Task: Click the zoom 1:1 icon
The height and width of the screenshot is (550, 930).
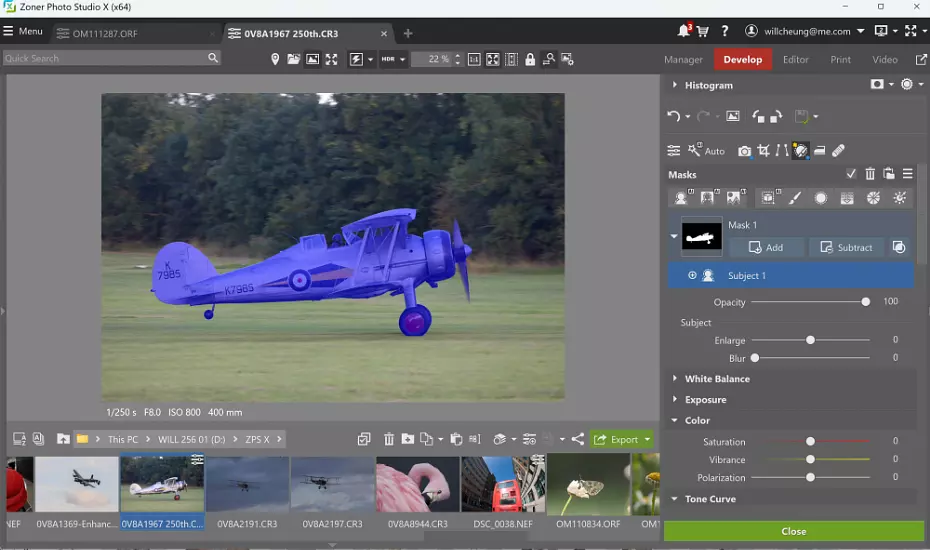Action: click(474, 59)
